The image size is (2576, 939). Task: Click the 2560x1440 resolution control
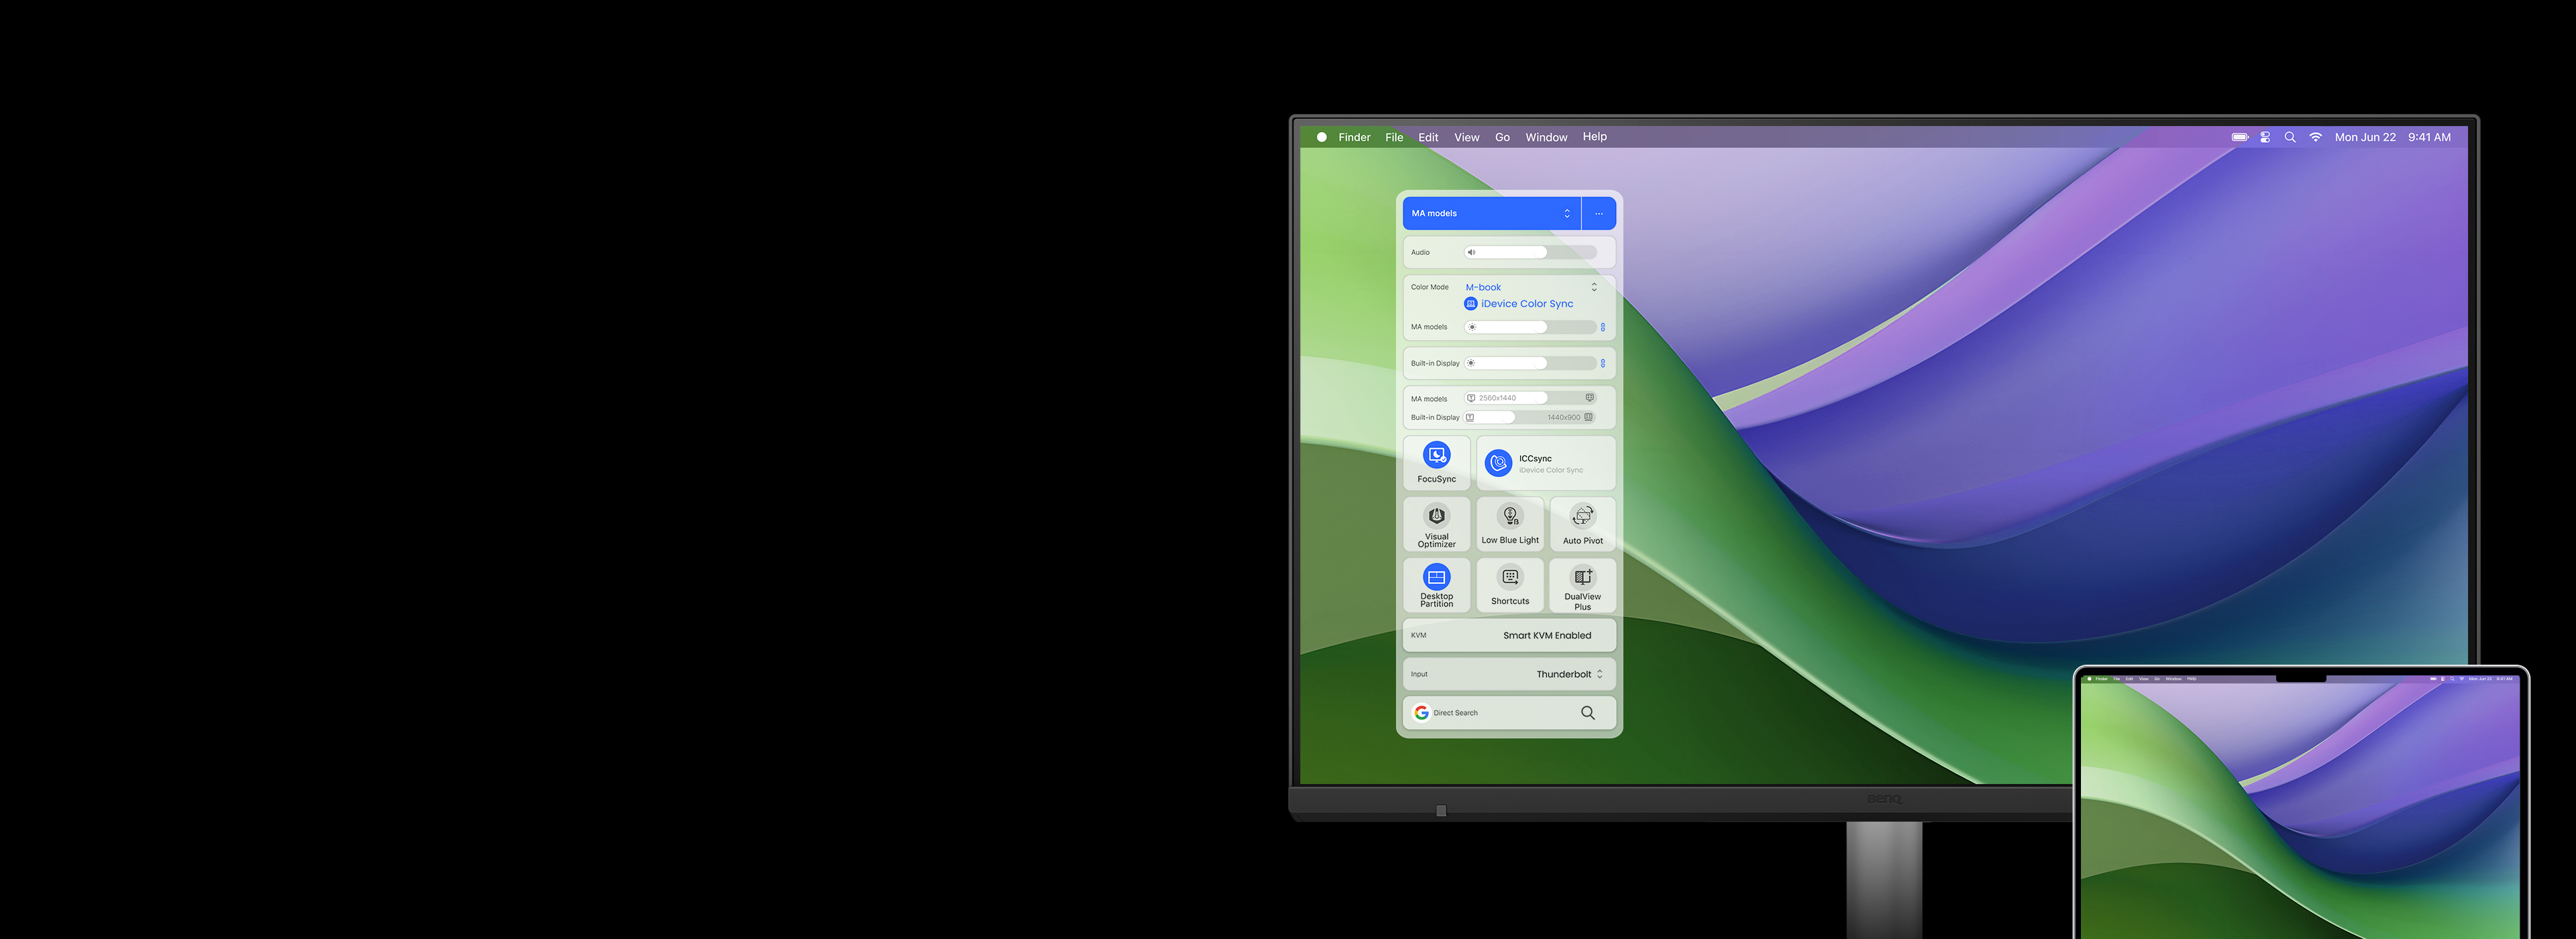[x=1530, y=398]
